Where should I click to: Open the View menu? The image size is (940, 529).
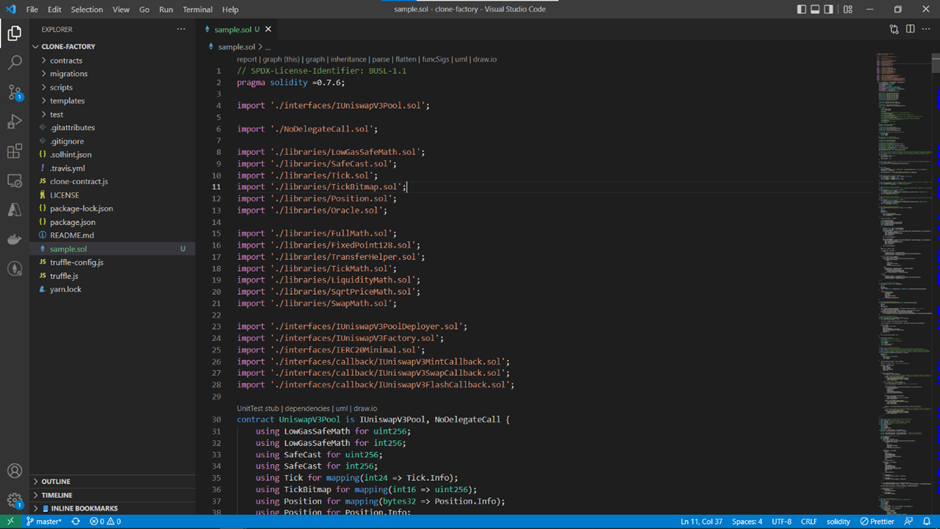coord(121,9)
